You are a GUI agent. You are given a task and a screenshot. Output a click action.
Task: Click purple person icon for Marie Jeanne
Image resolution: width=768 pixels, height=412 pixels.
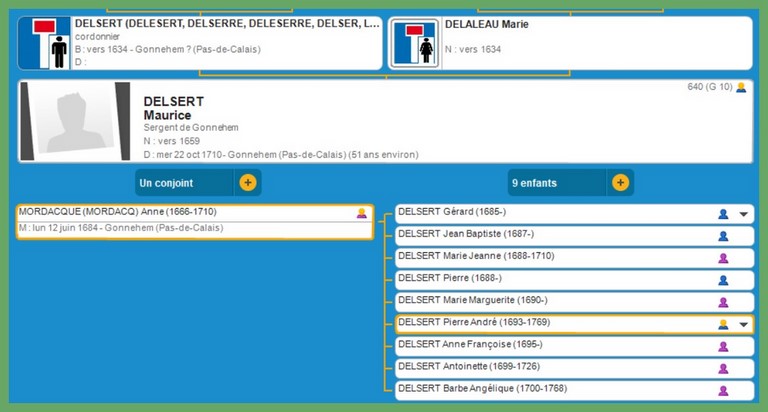coord(723,258)
